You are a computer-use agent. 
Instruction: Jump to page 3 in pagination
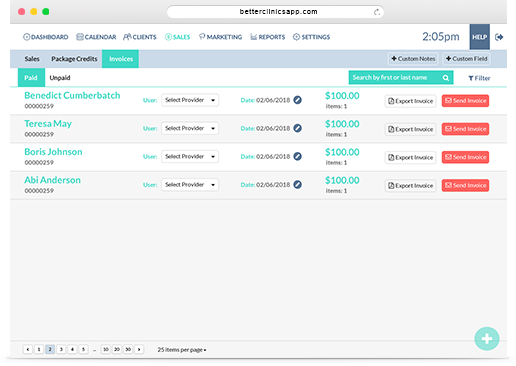click(x=61, y=349)
